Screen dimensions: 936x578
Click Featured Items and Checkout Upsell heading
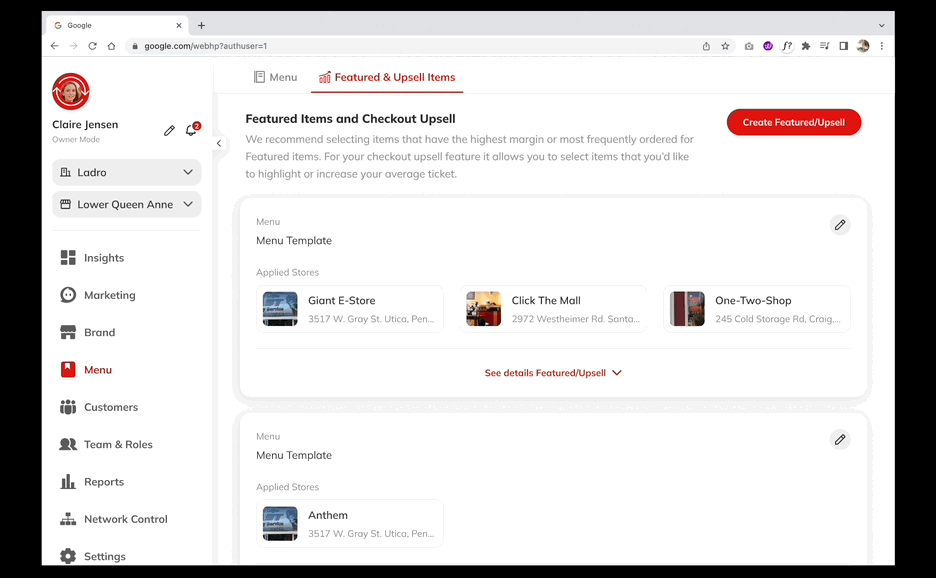pyautogui.click(x=350, y=119)
